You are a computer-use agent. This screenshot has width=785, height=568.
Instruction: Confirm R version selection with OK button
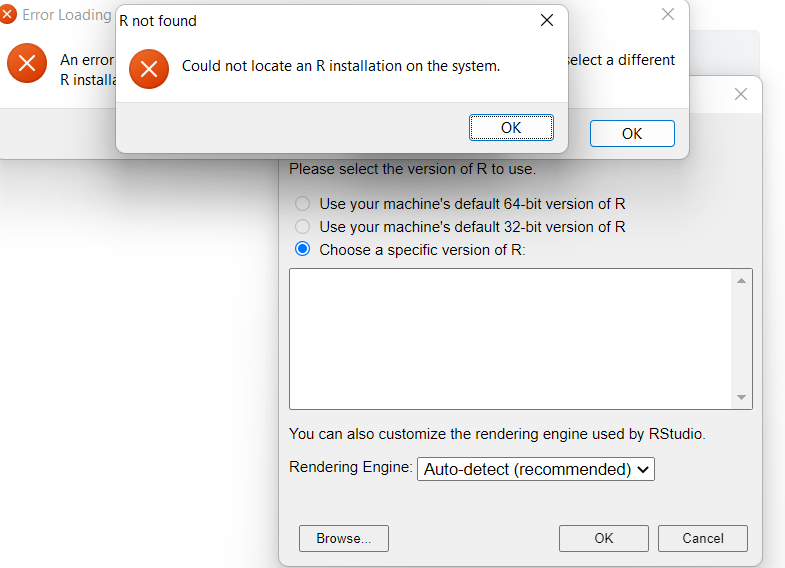coord(604,538)
